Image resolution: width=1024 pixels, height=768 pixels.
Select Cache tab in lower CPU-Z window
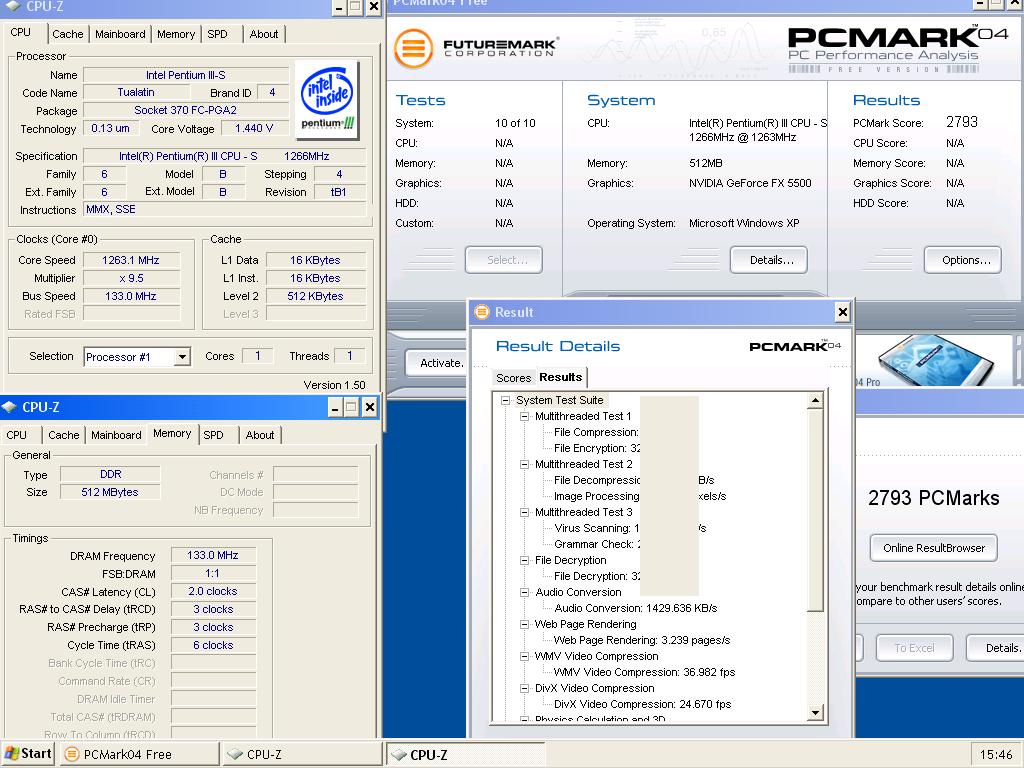coord(63,435)
